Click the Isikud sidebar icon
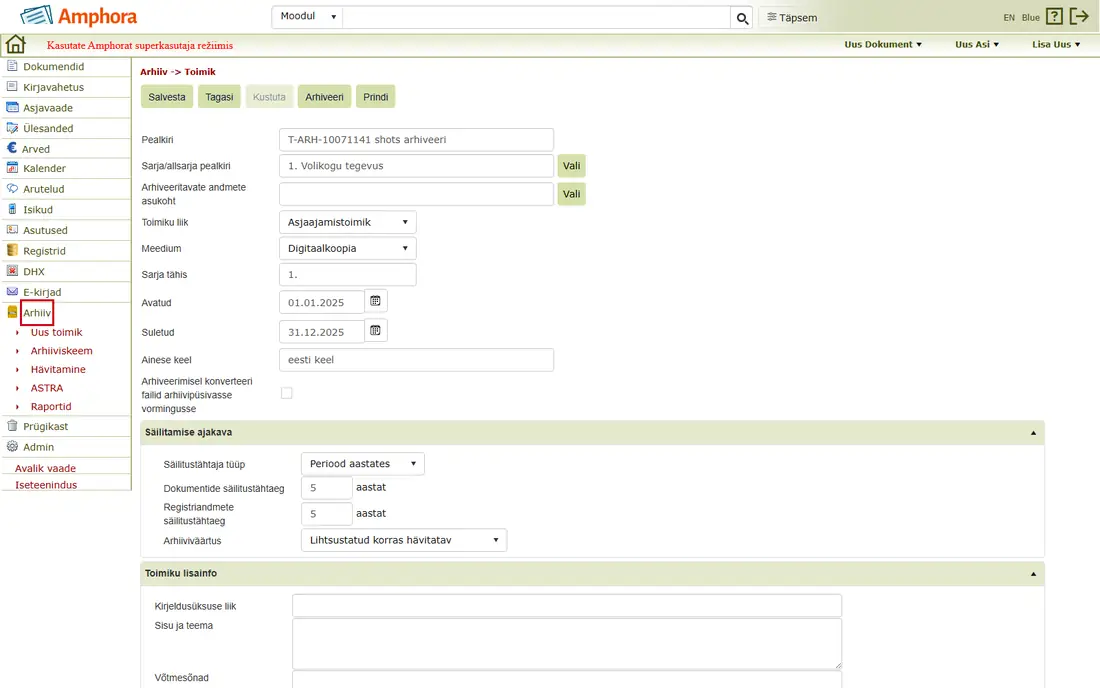The image size is (1100, 688). tap(12, 209)
